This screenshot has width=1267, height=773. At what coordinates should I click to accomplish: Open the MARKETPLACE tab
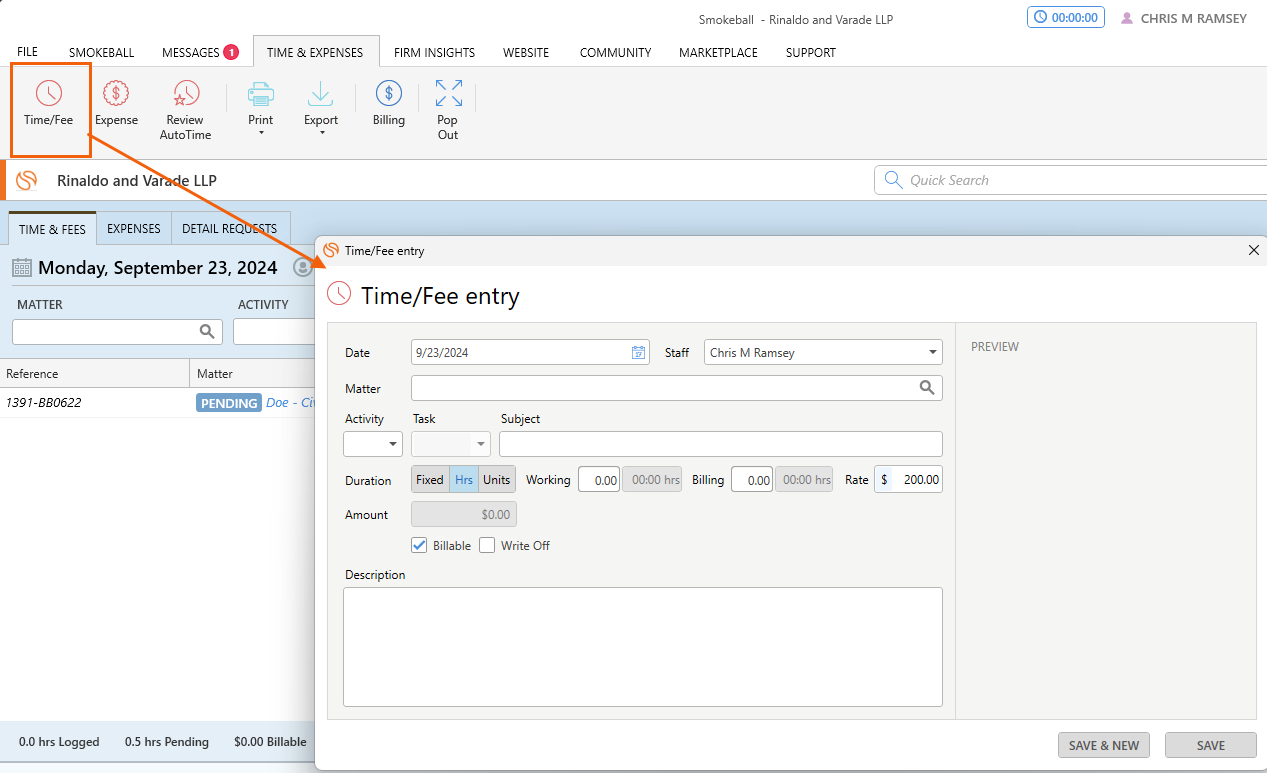click(x=718, y=52)
